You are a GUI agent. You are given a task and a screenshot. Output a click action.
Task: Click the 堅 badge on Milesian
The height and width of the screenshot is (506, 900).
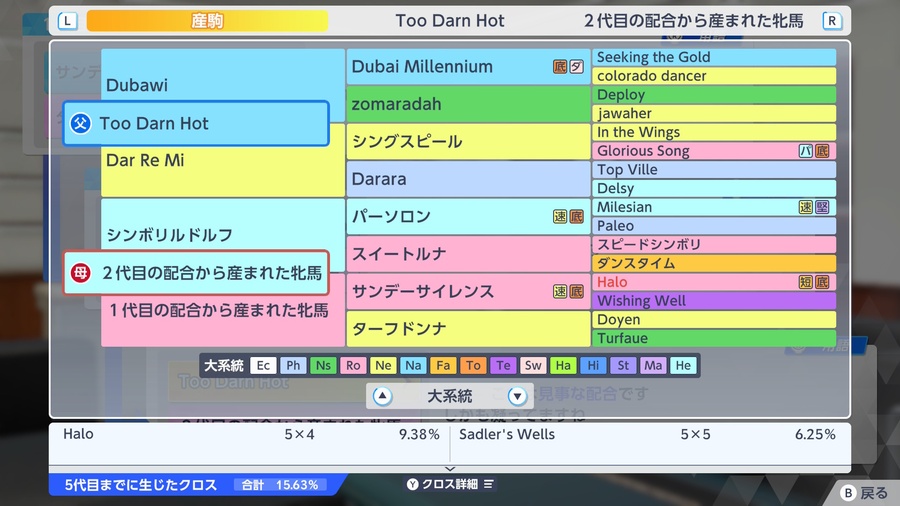(823, 207)
